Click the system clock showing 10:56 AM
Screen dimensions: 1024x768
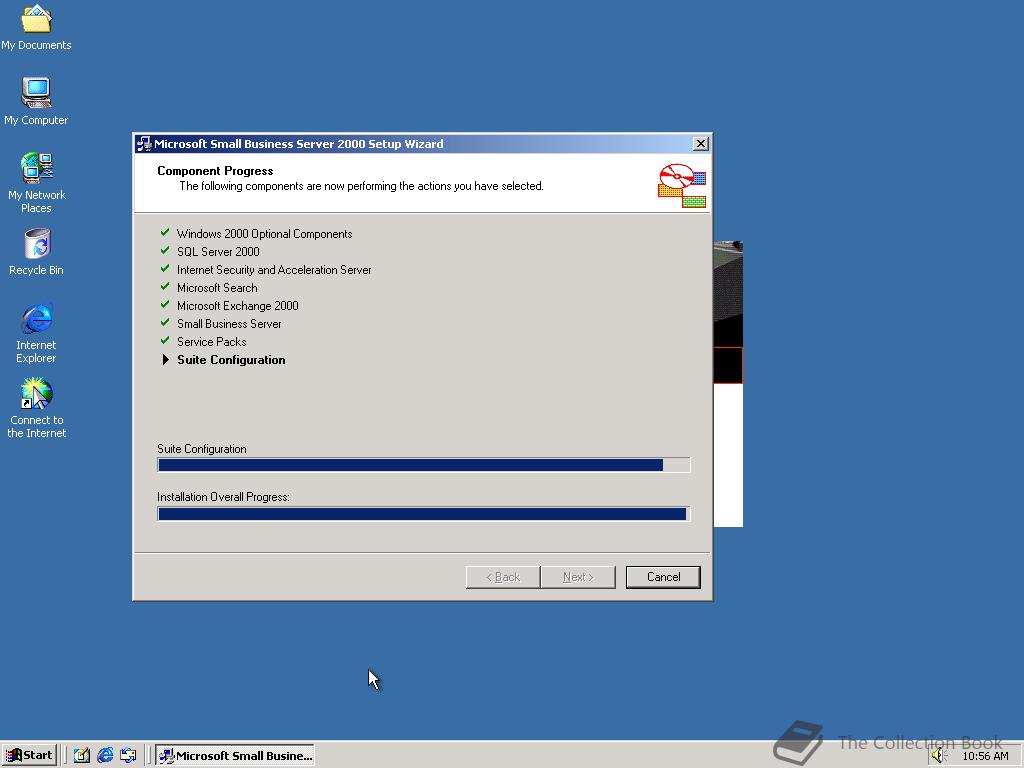(985, 756)
